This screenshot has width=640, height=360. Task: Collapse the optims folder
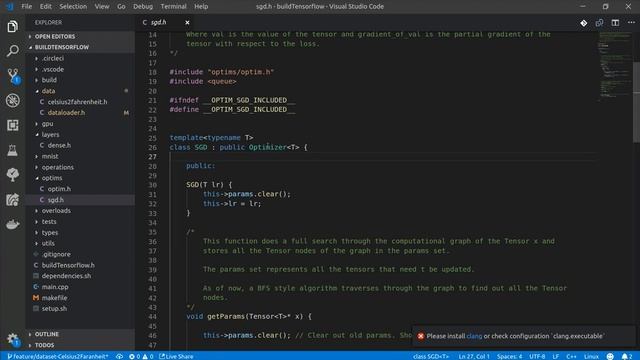80,178
